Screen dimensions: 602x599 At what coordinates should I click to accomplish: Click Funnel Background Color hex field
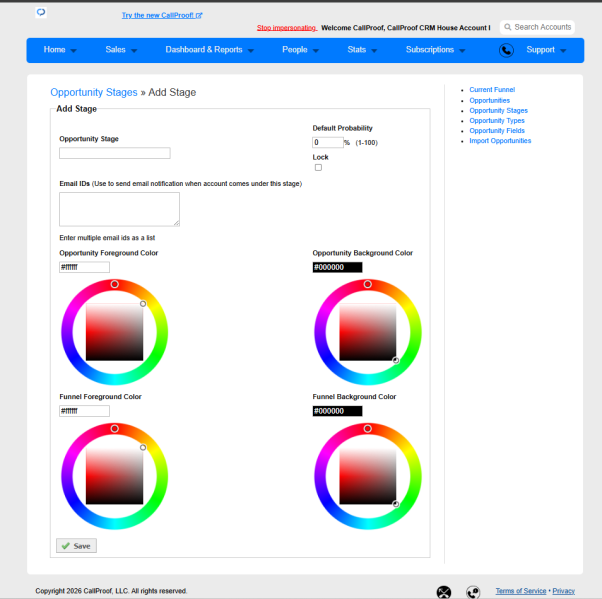337,411
